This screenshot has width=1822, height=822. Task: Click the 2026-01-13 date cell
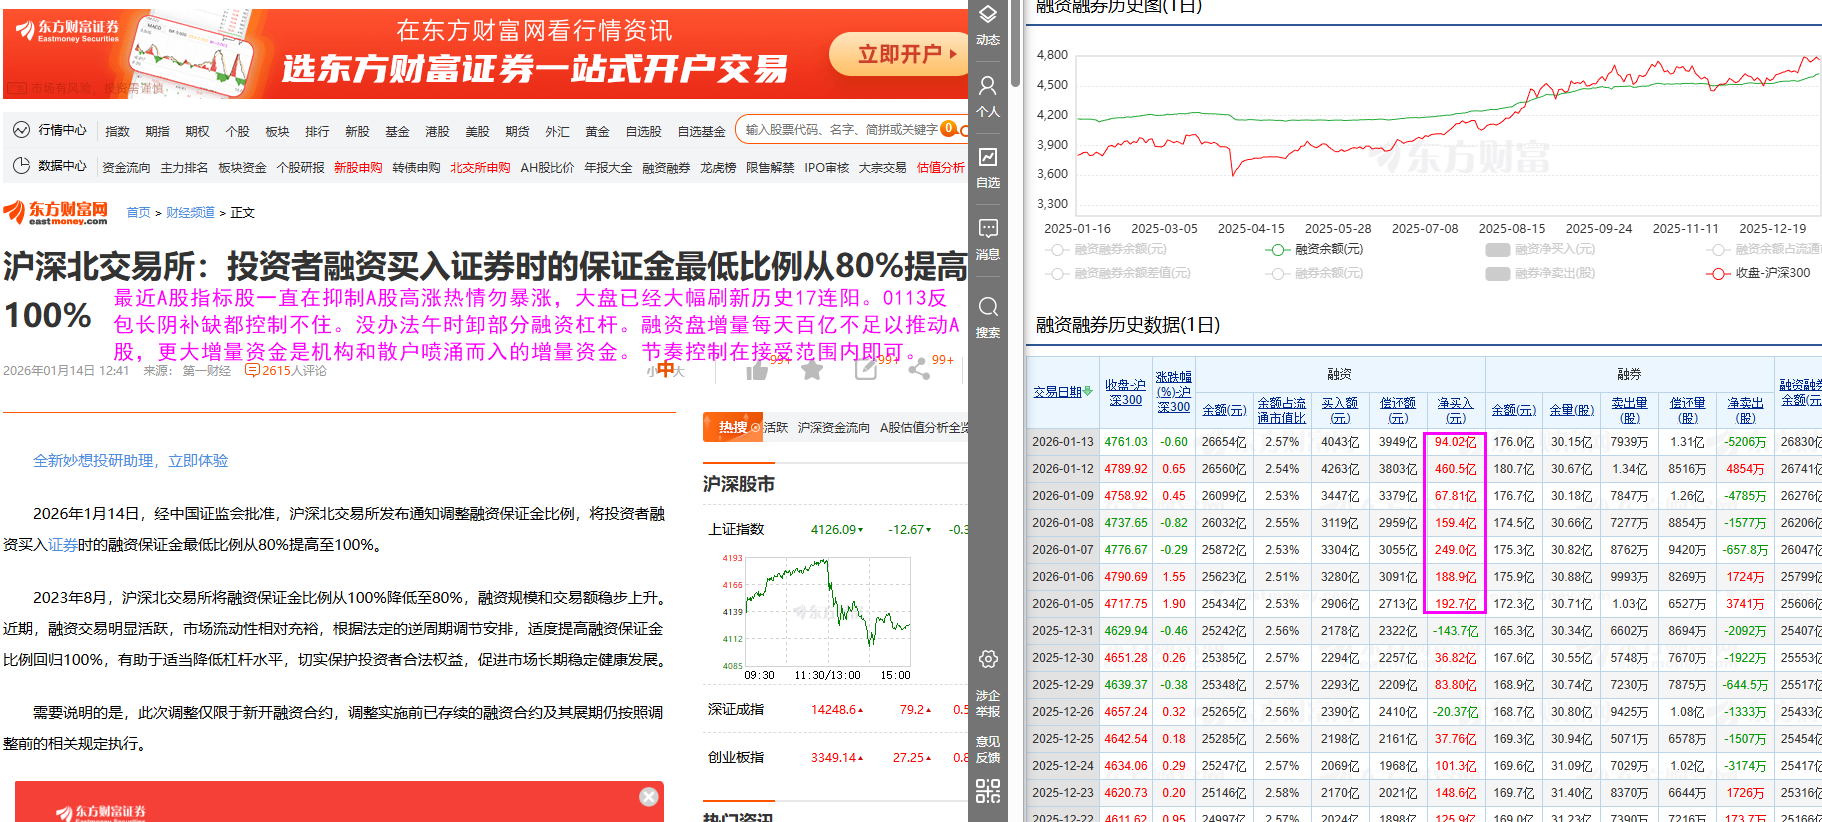(x=1063, y=441)
